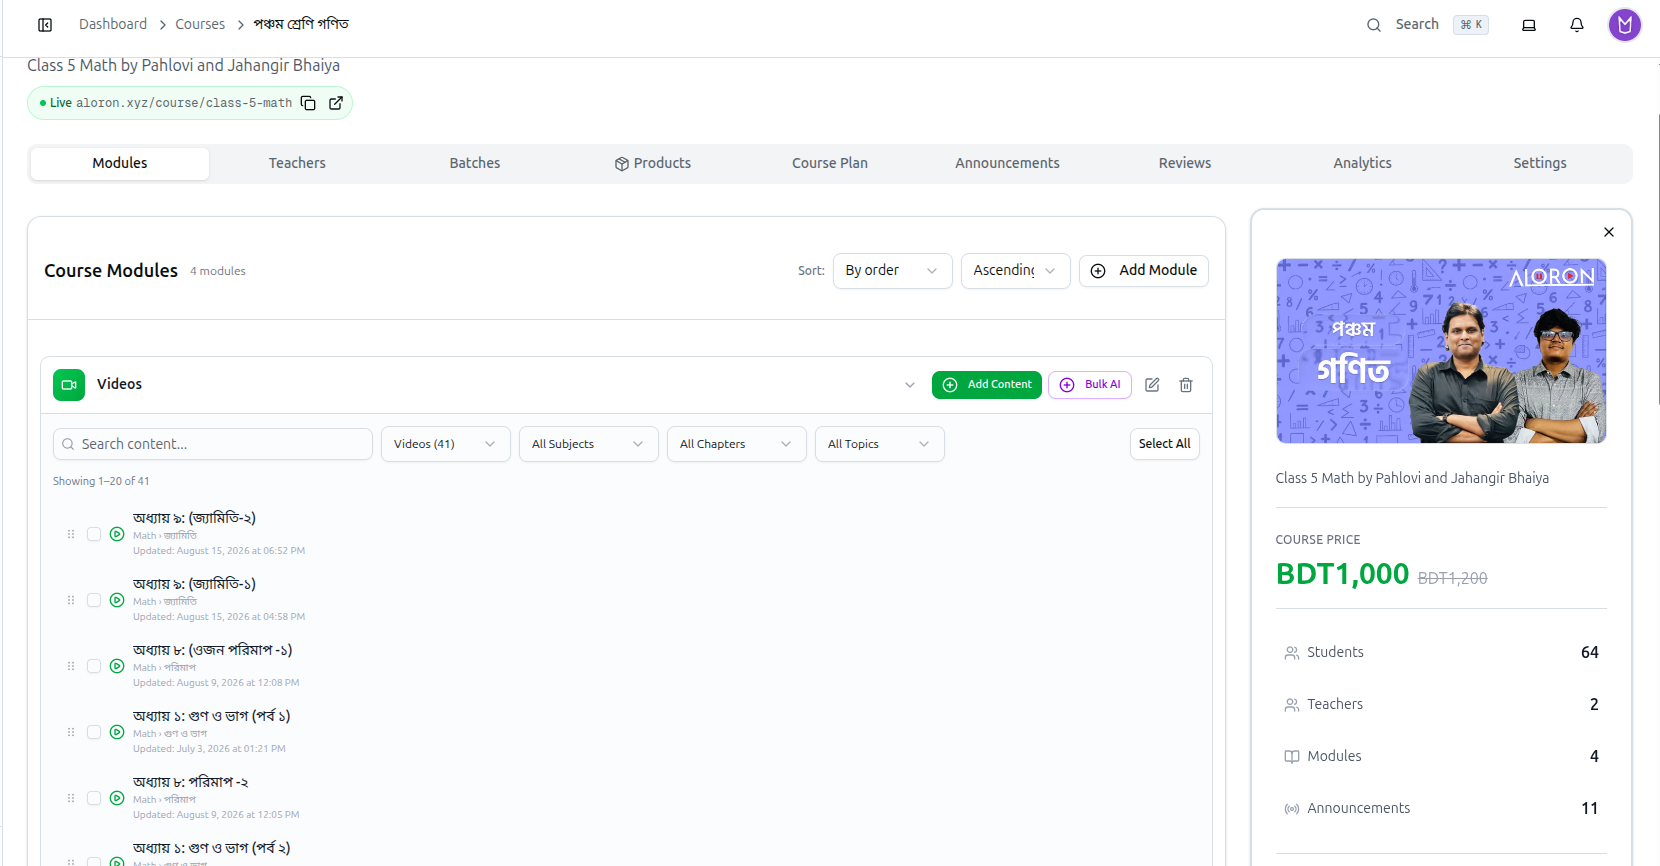Image resolution: width=1660 pixels, height=866 pixels.
Task: Open video titled অধ্যায় ৯: (জ্যামিতি-২)
Action: point(194,518)
